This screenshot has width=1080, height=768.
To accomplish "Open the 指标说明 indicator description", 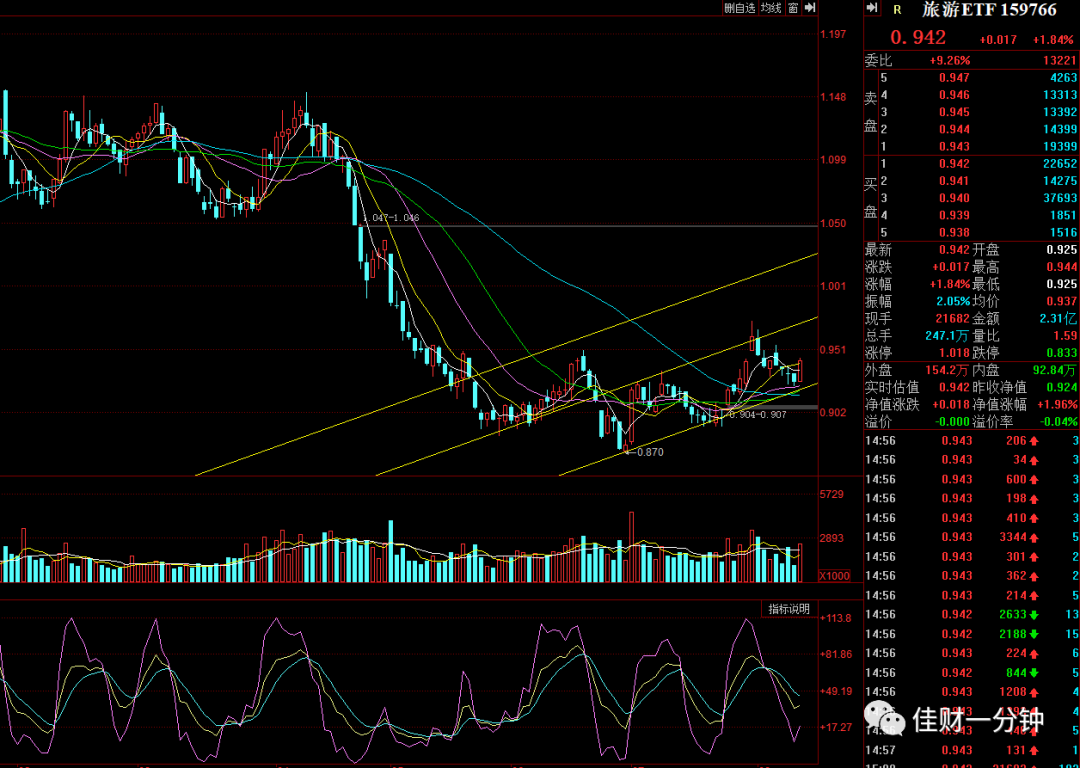I will 789,609.
